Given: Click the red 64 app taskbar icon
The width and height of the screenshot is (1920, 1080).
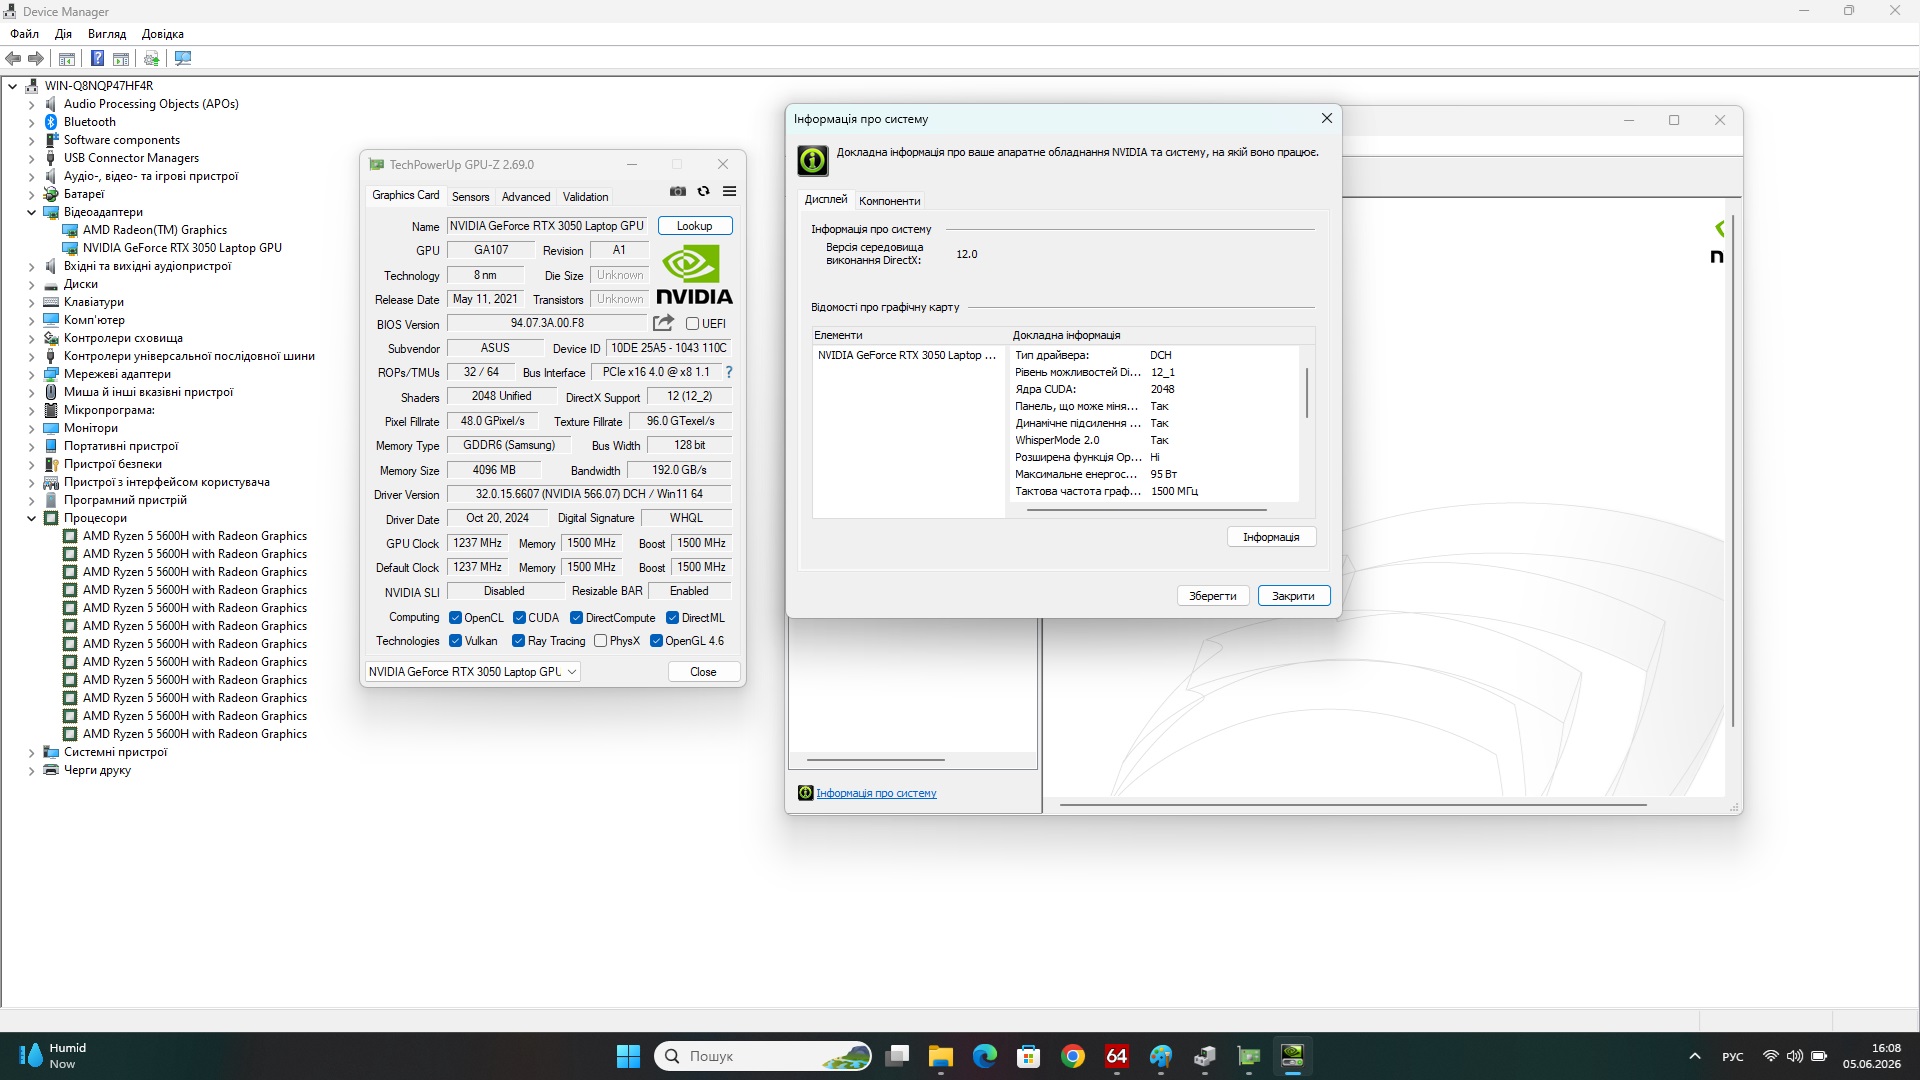Looking at the screenshot, I should (x=1117, y=1056).
